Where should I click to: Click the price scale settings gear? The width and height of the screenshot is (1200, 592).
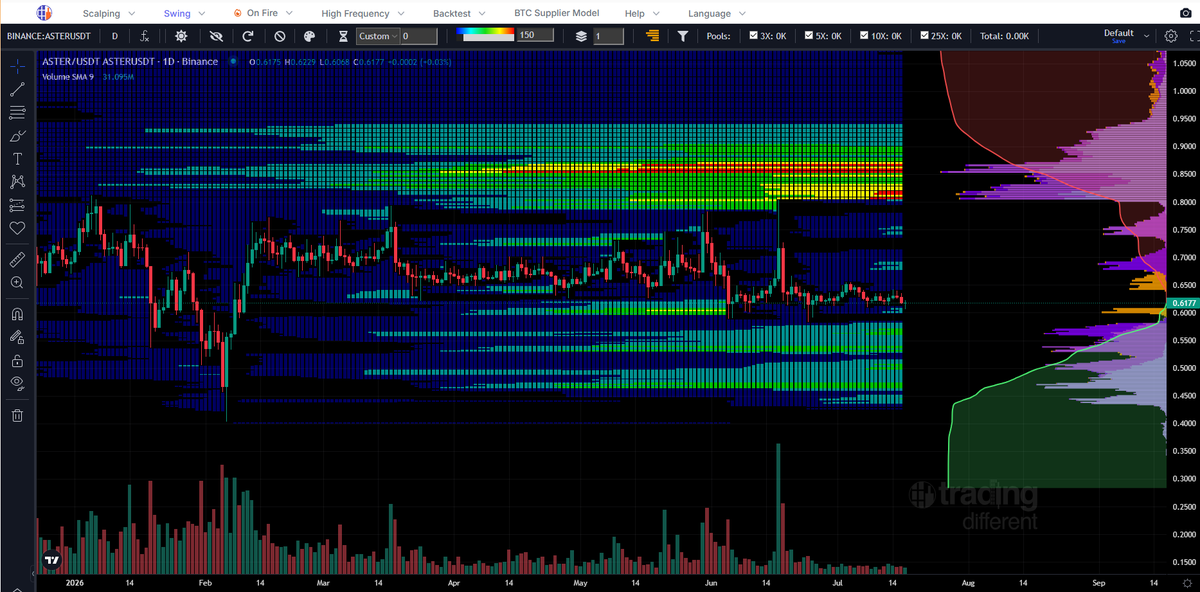tap(1185, 582)
